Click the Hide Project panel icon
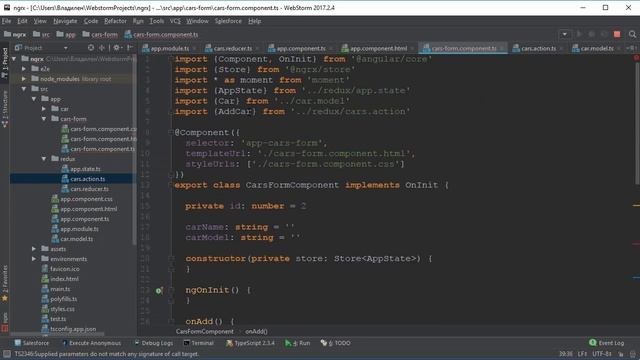Image resolution: width=640 pixels, height=360 pixels. [x=130, y=48]
